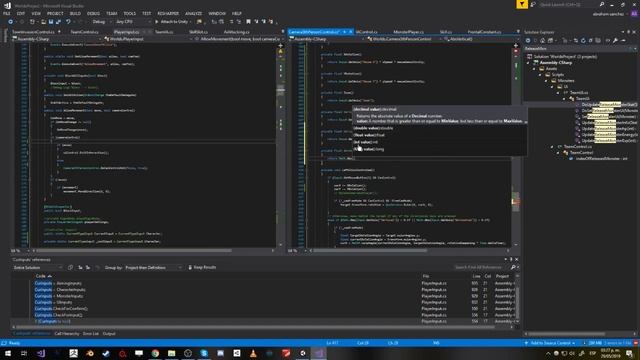Open VLC from the taskbar
640x360 pixels.
(x=253, y=353)
